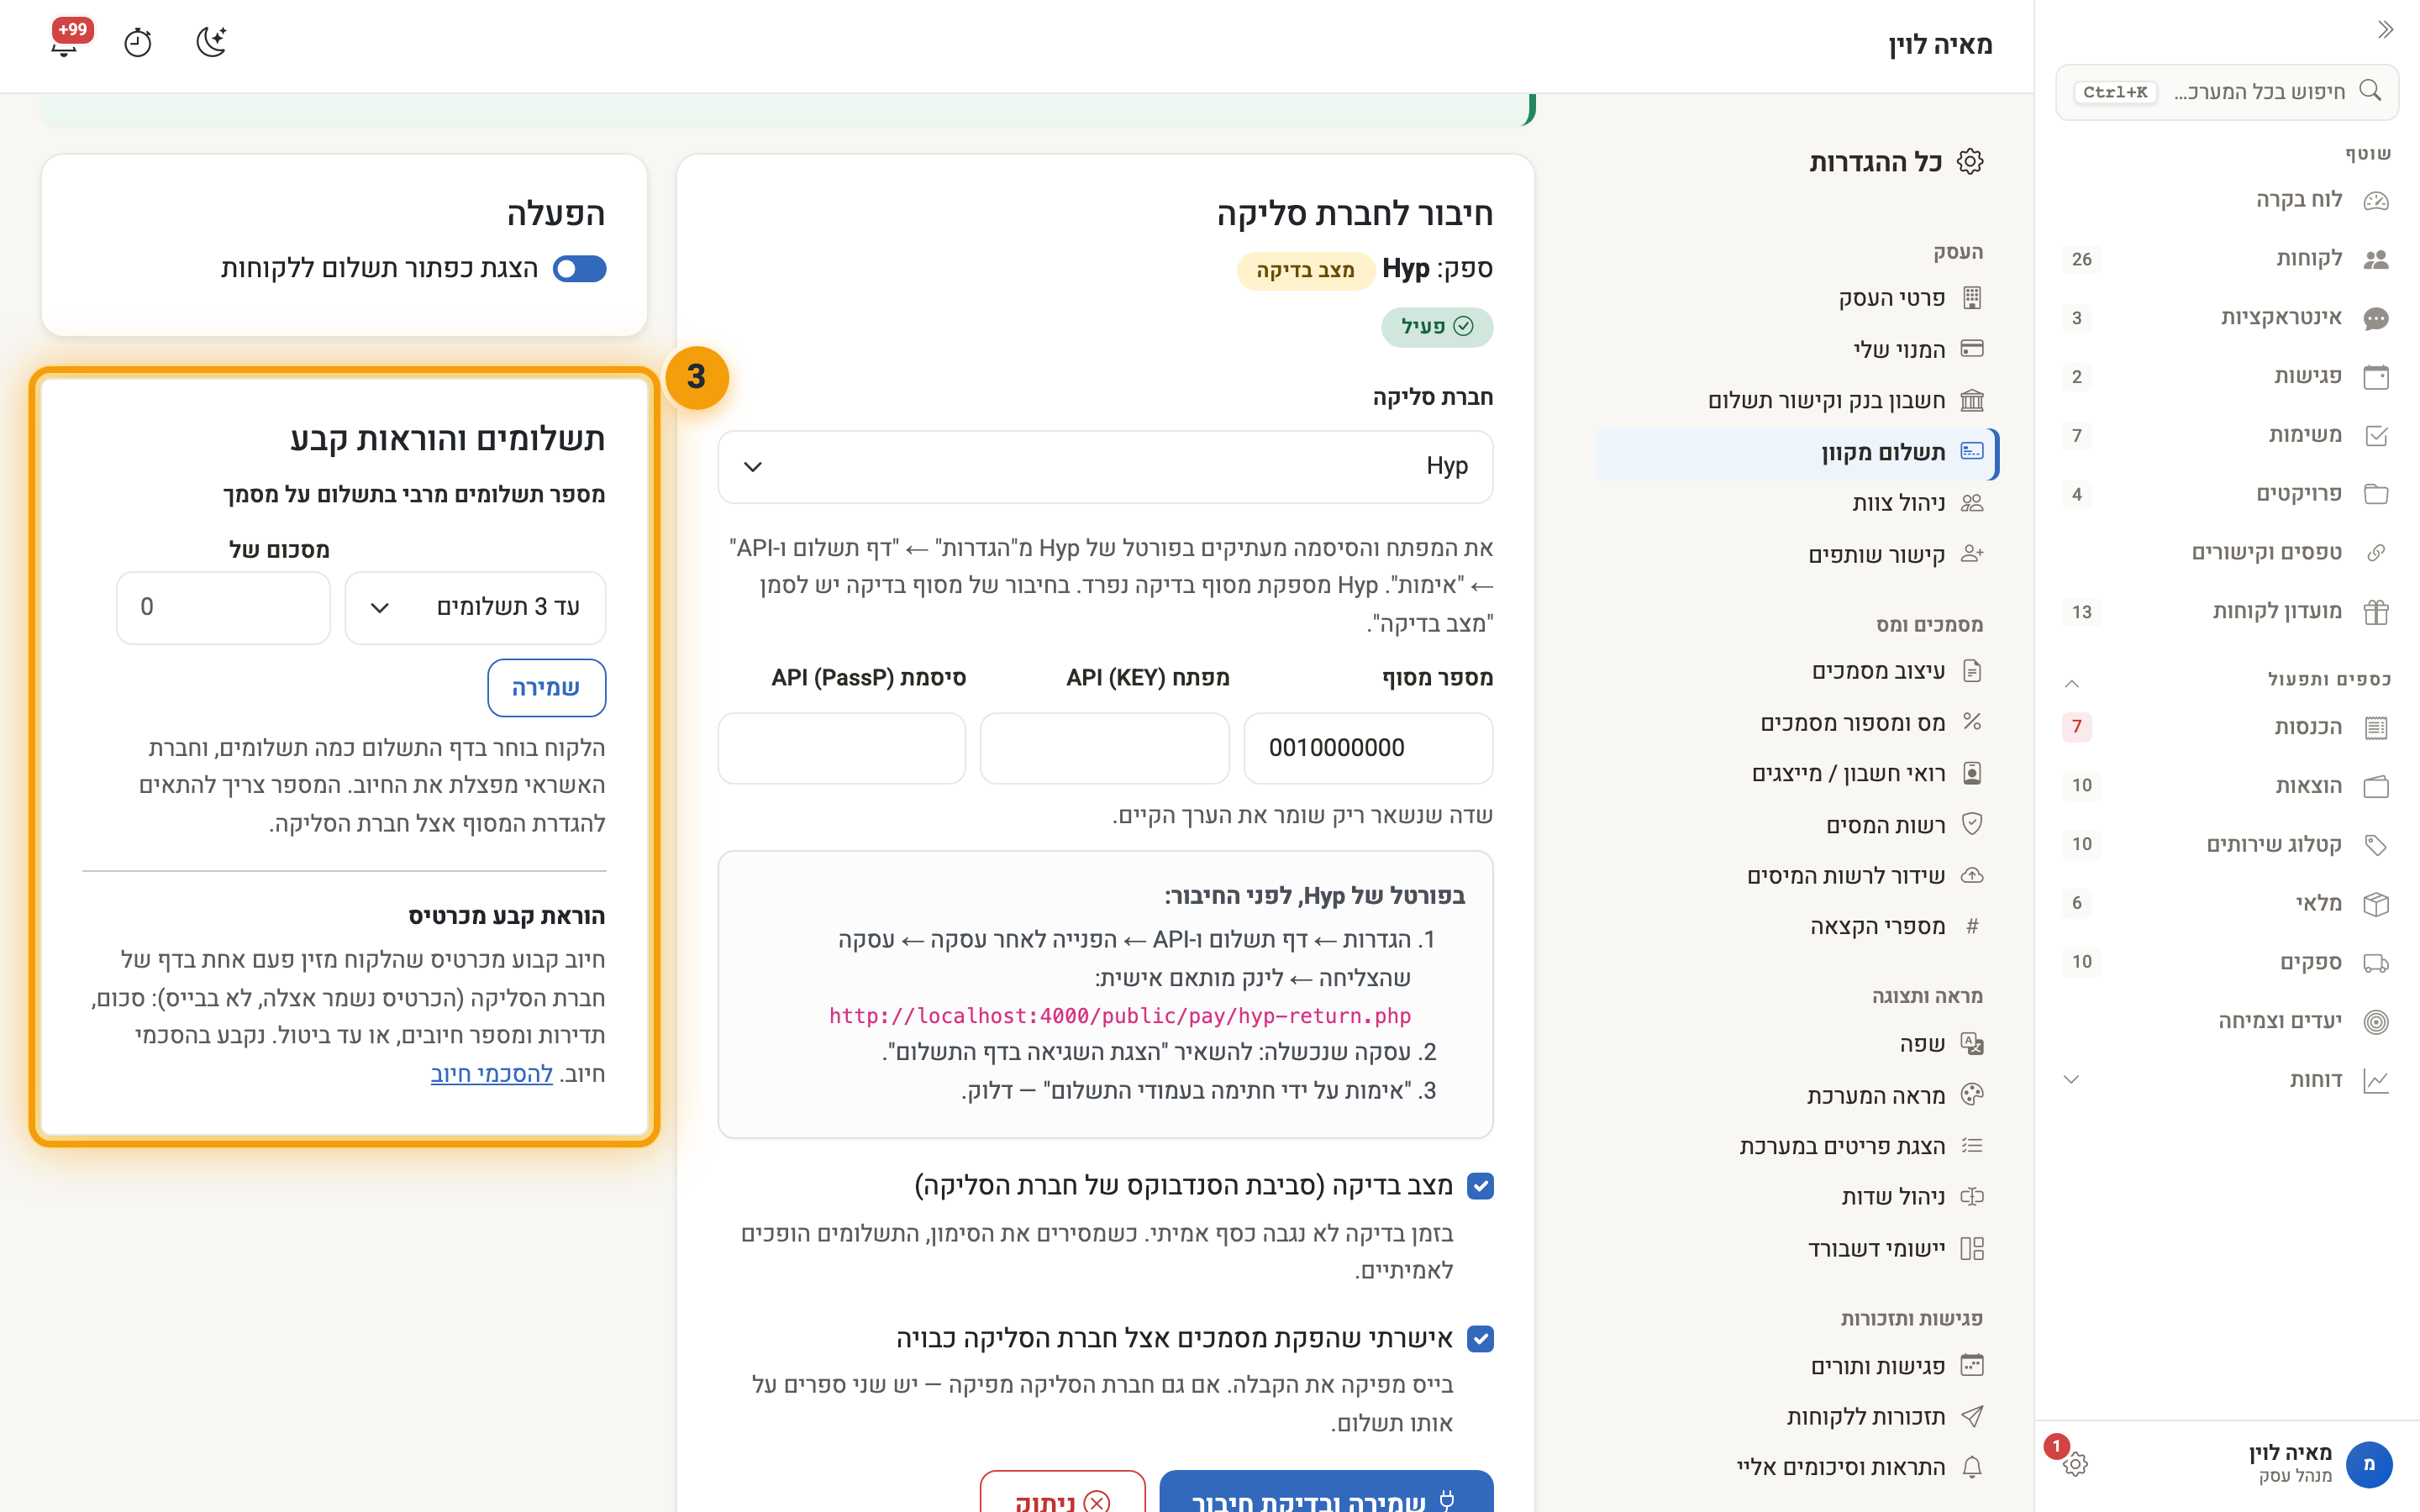Focus the מפתח API (KEY) field
This screenshot has width=2420, height=1512.
click(1104, 748)
